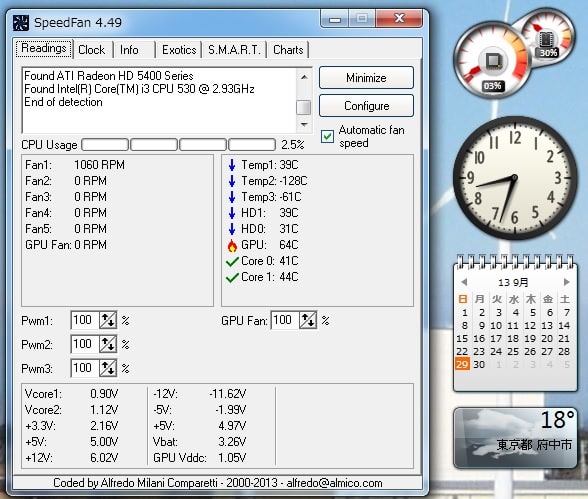Click the second CPU Usage bar
The image size is (588, 499).
click(154, 145)
